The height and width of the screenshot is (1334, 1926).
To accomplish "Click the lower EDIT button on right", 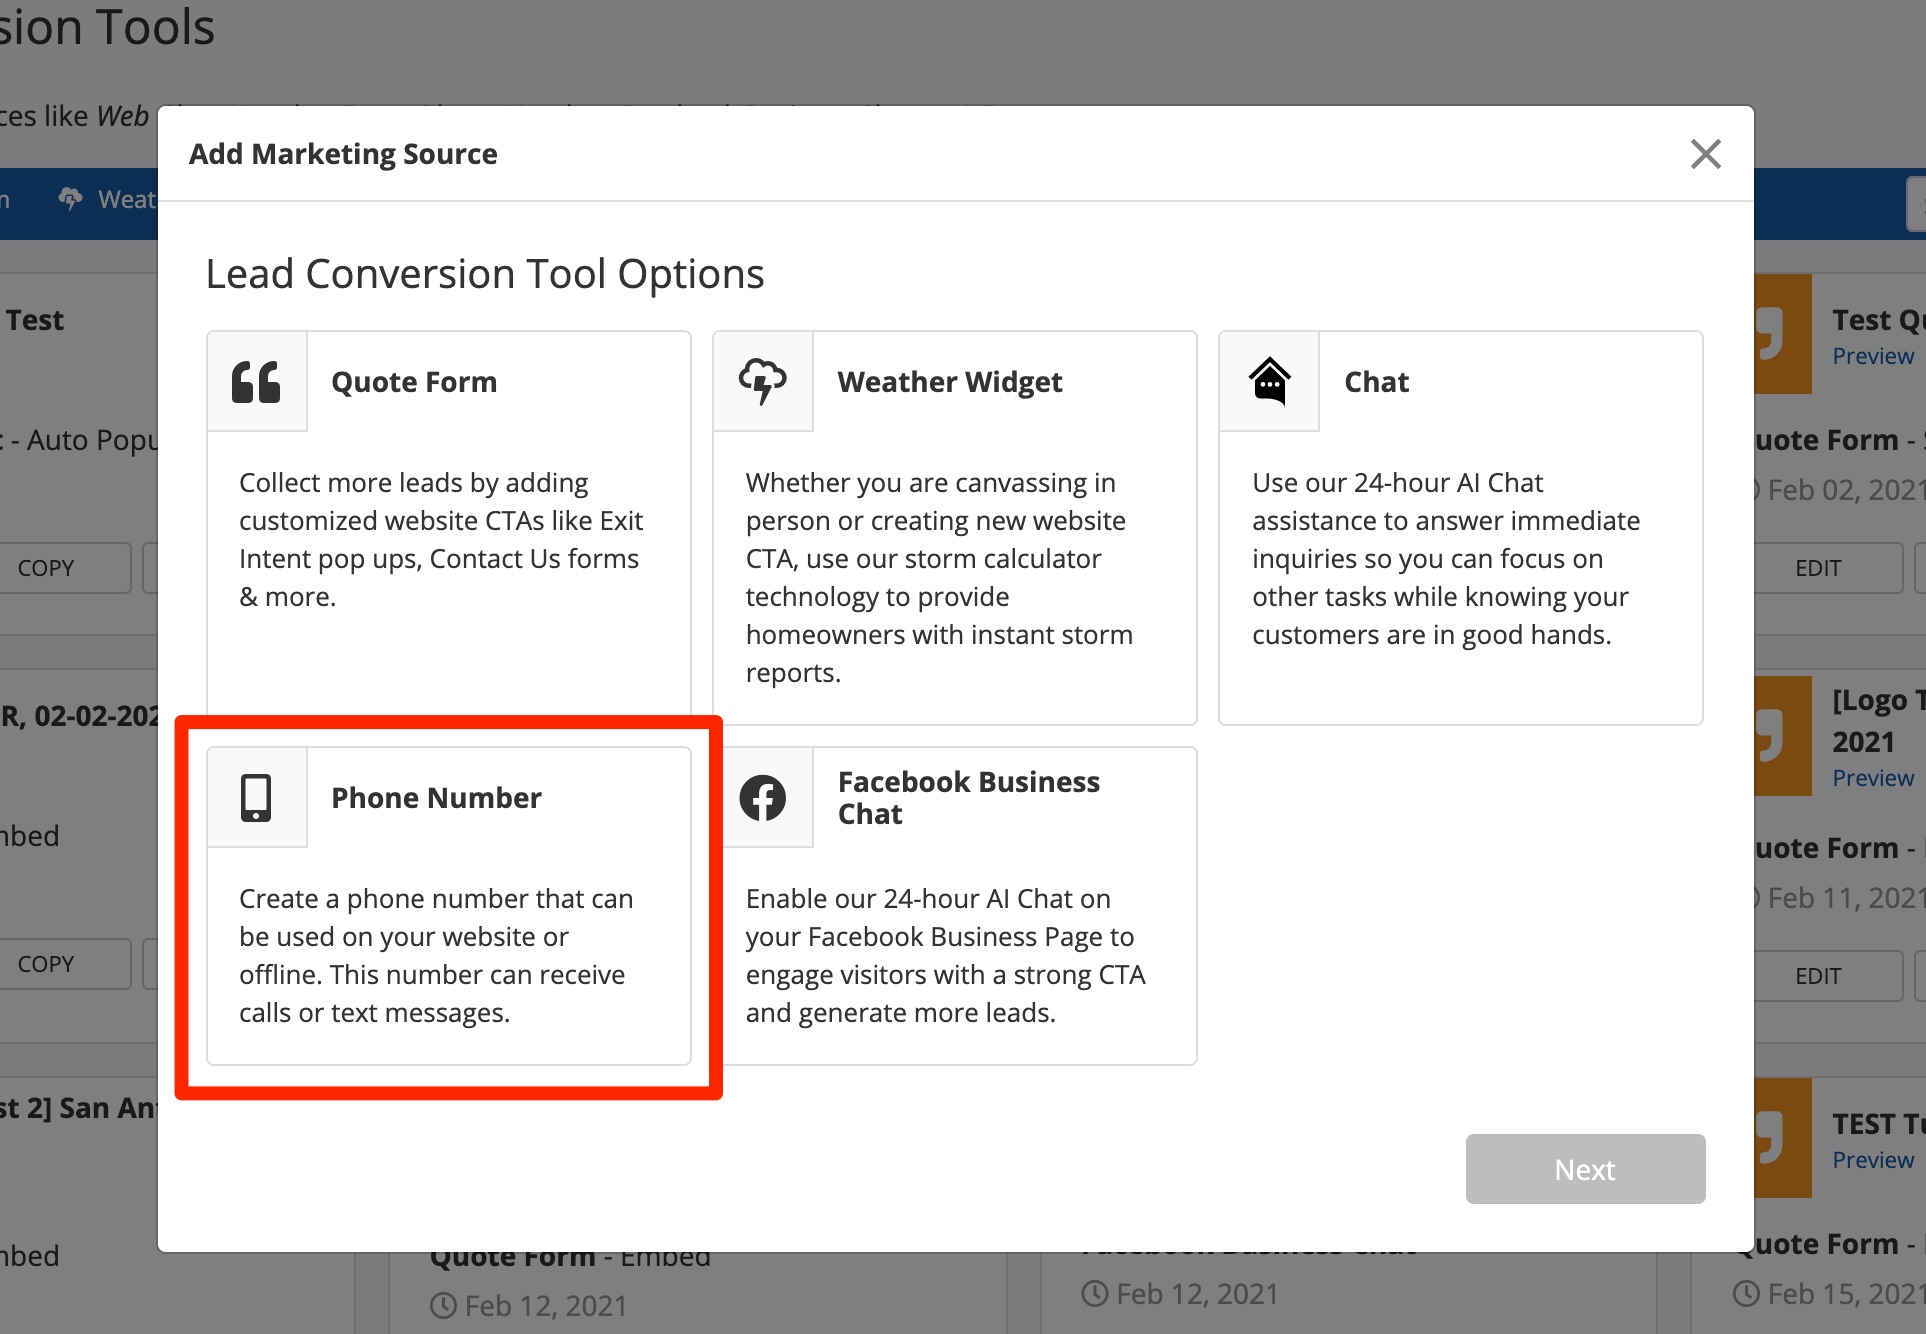I will click(x=1817, y=976).
